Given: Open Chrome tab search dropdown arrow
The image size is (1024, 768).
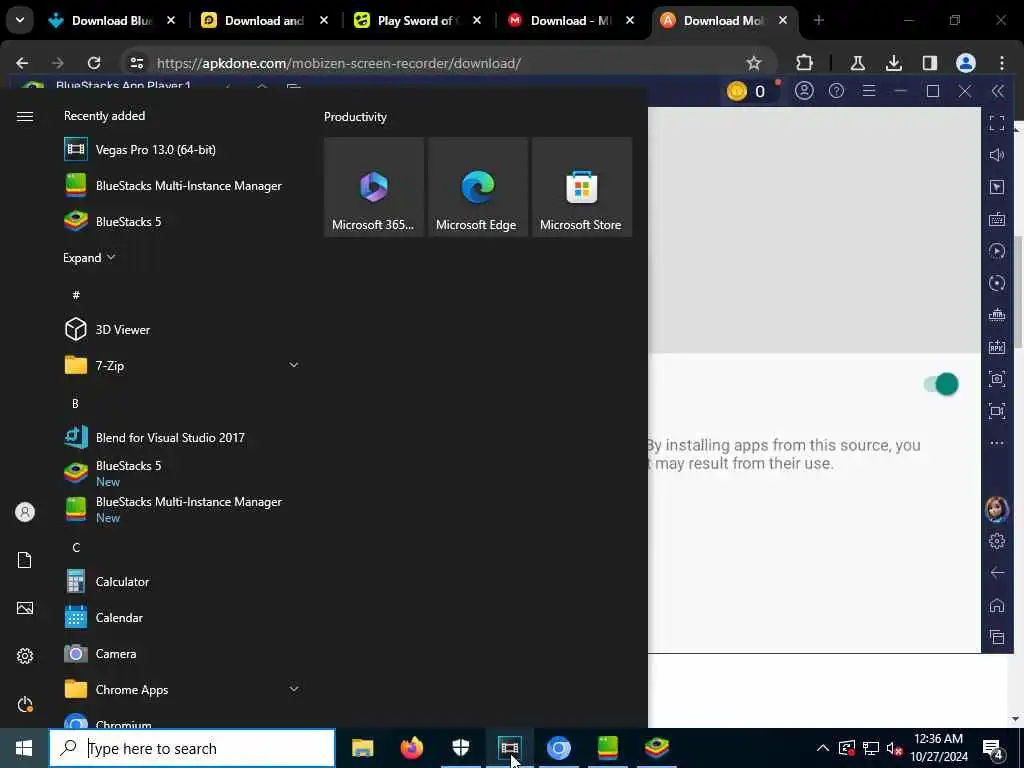Looking at the screenshot, I should (x=20, y=20).
